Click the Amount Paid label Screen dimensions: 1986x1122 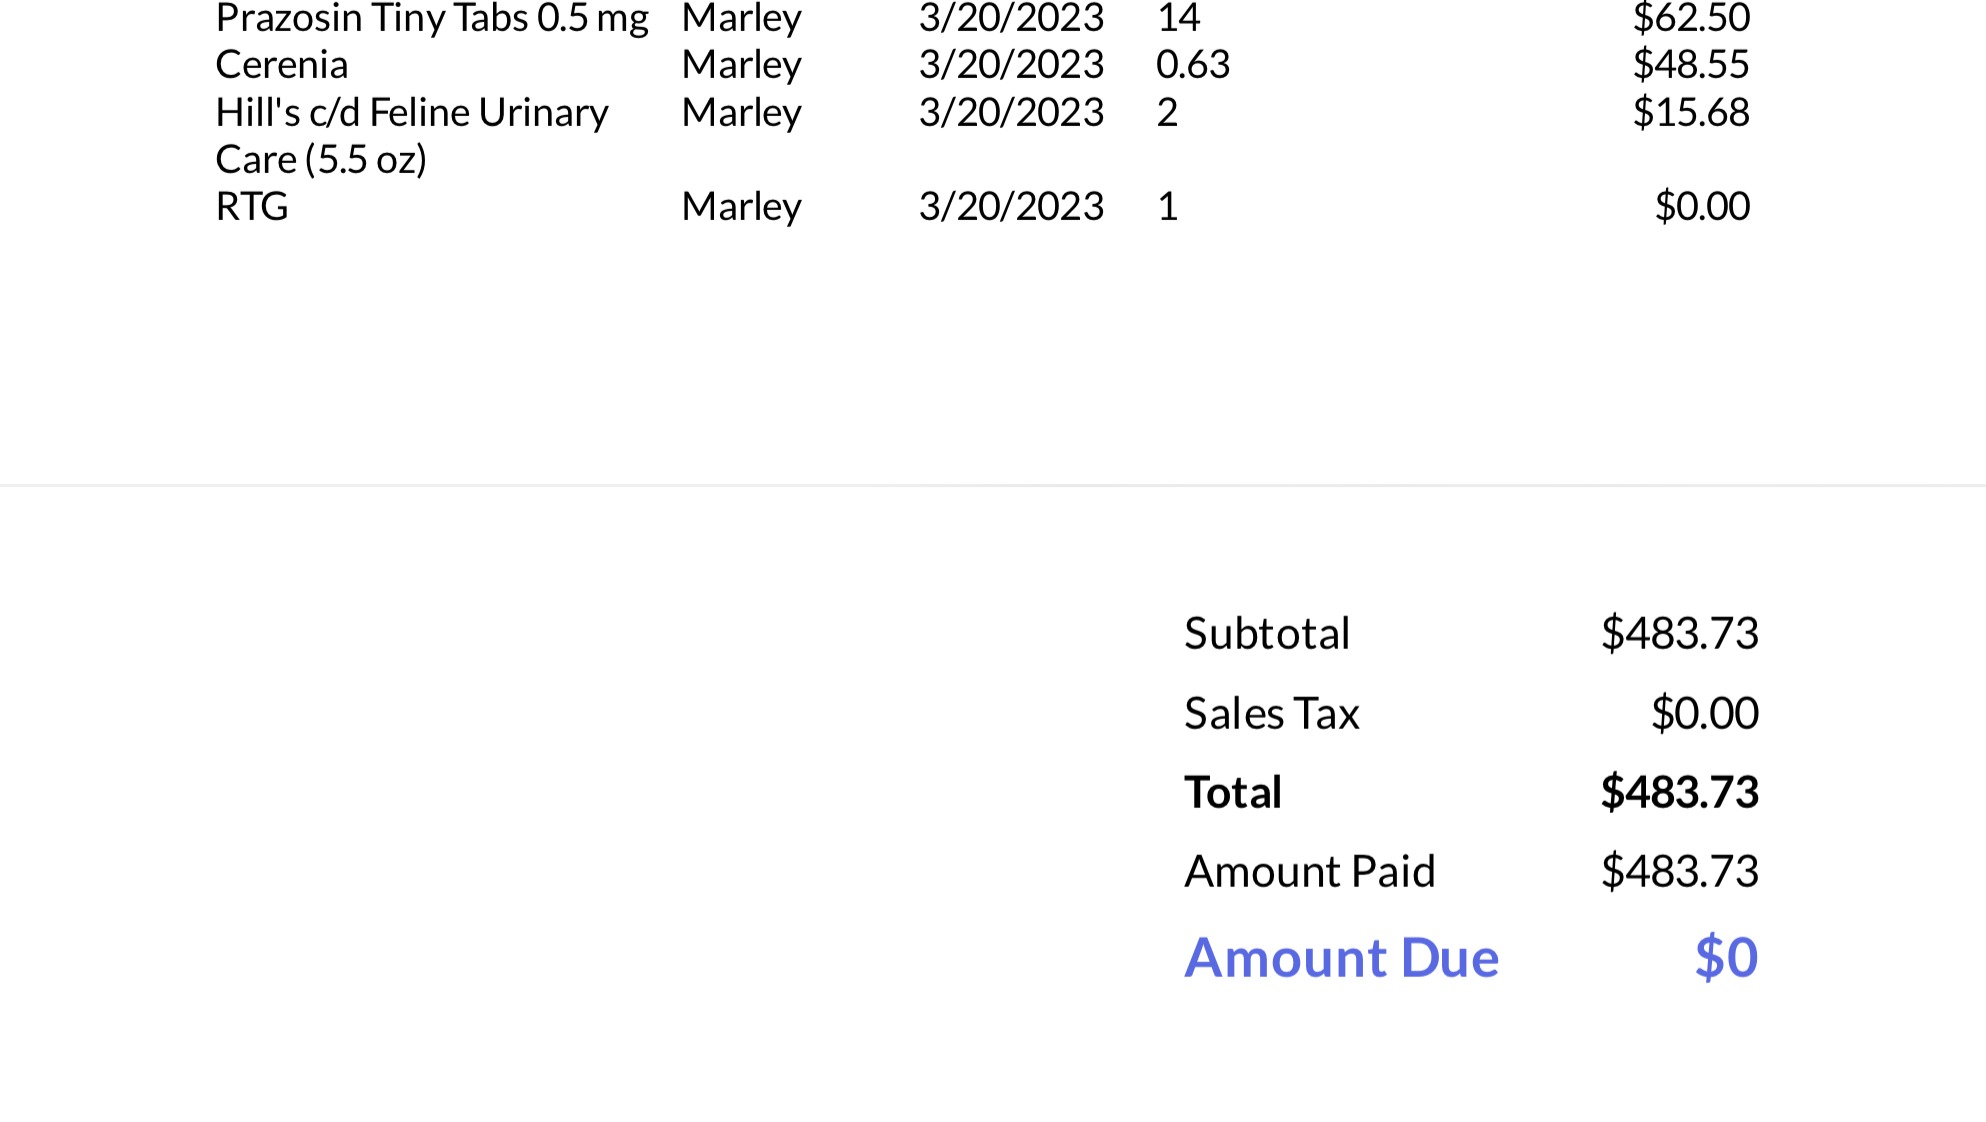[x=1309, y=871]
